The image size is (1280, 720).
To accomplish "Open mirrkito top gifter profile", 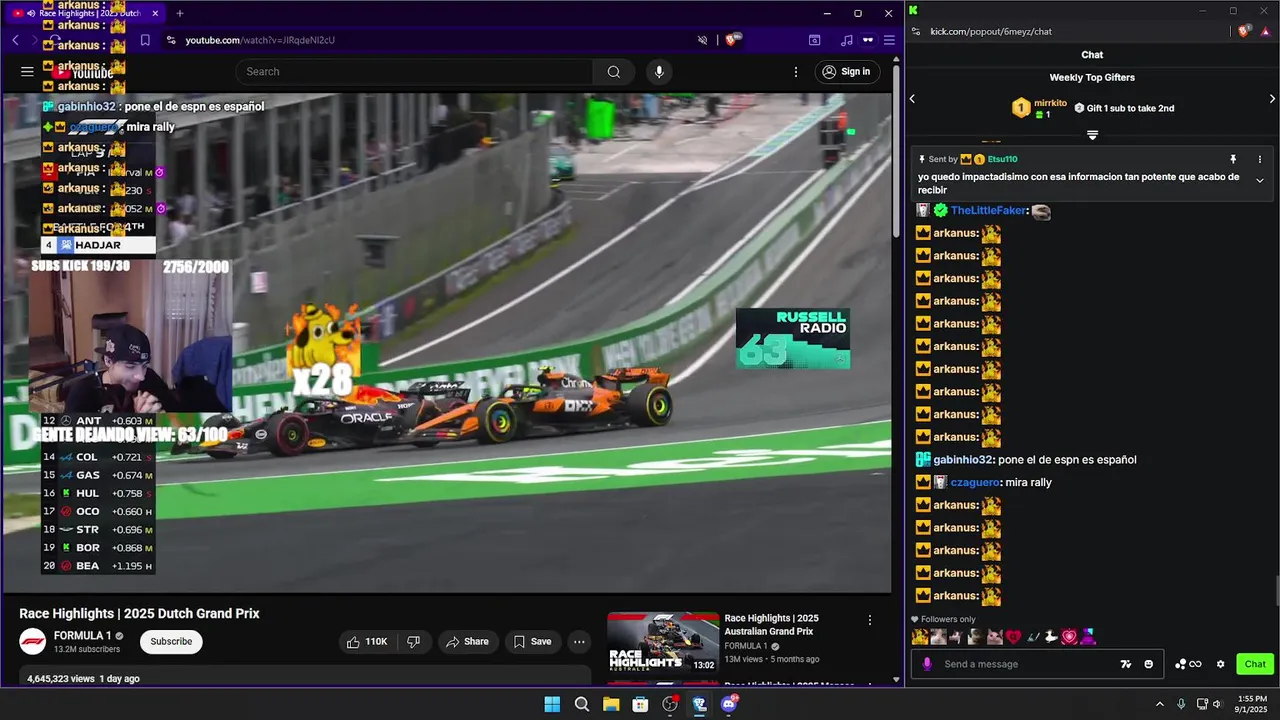I will pyautogui.click(x=1050, y=103).
